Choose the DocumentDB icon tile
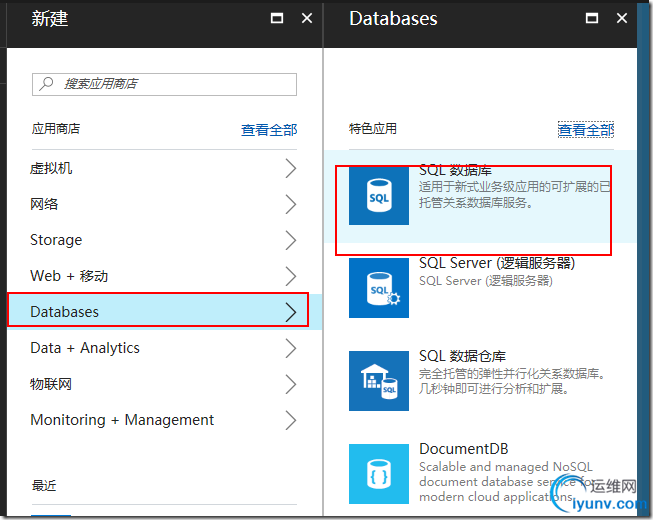The width and height of the screenshot is (653, 520). pyautogui.click(x=379, y=474)
